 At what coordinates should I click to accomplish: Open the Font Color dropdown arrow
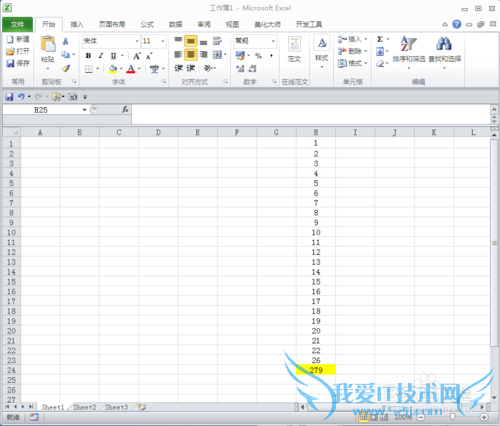139,69
